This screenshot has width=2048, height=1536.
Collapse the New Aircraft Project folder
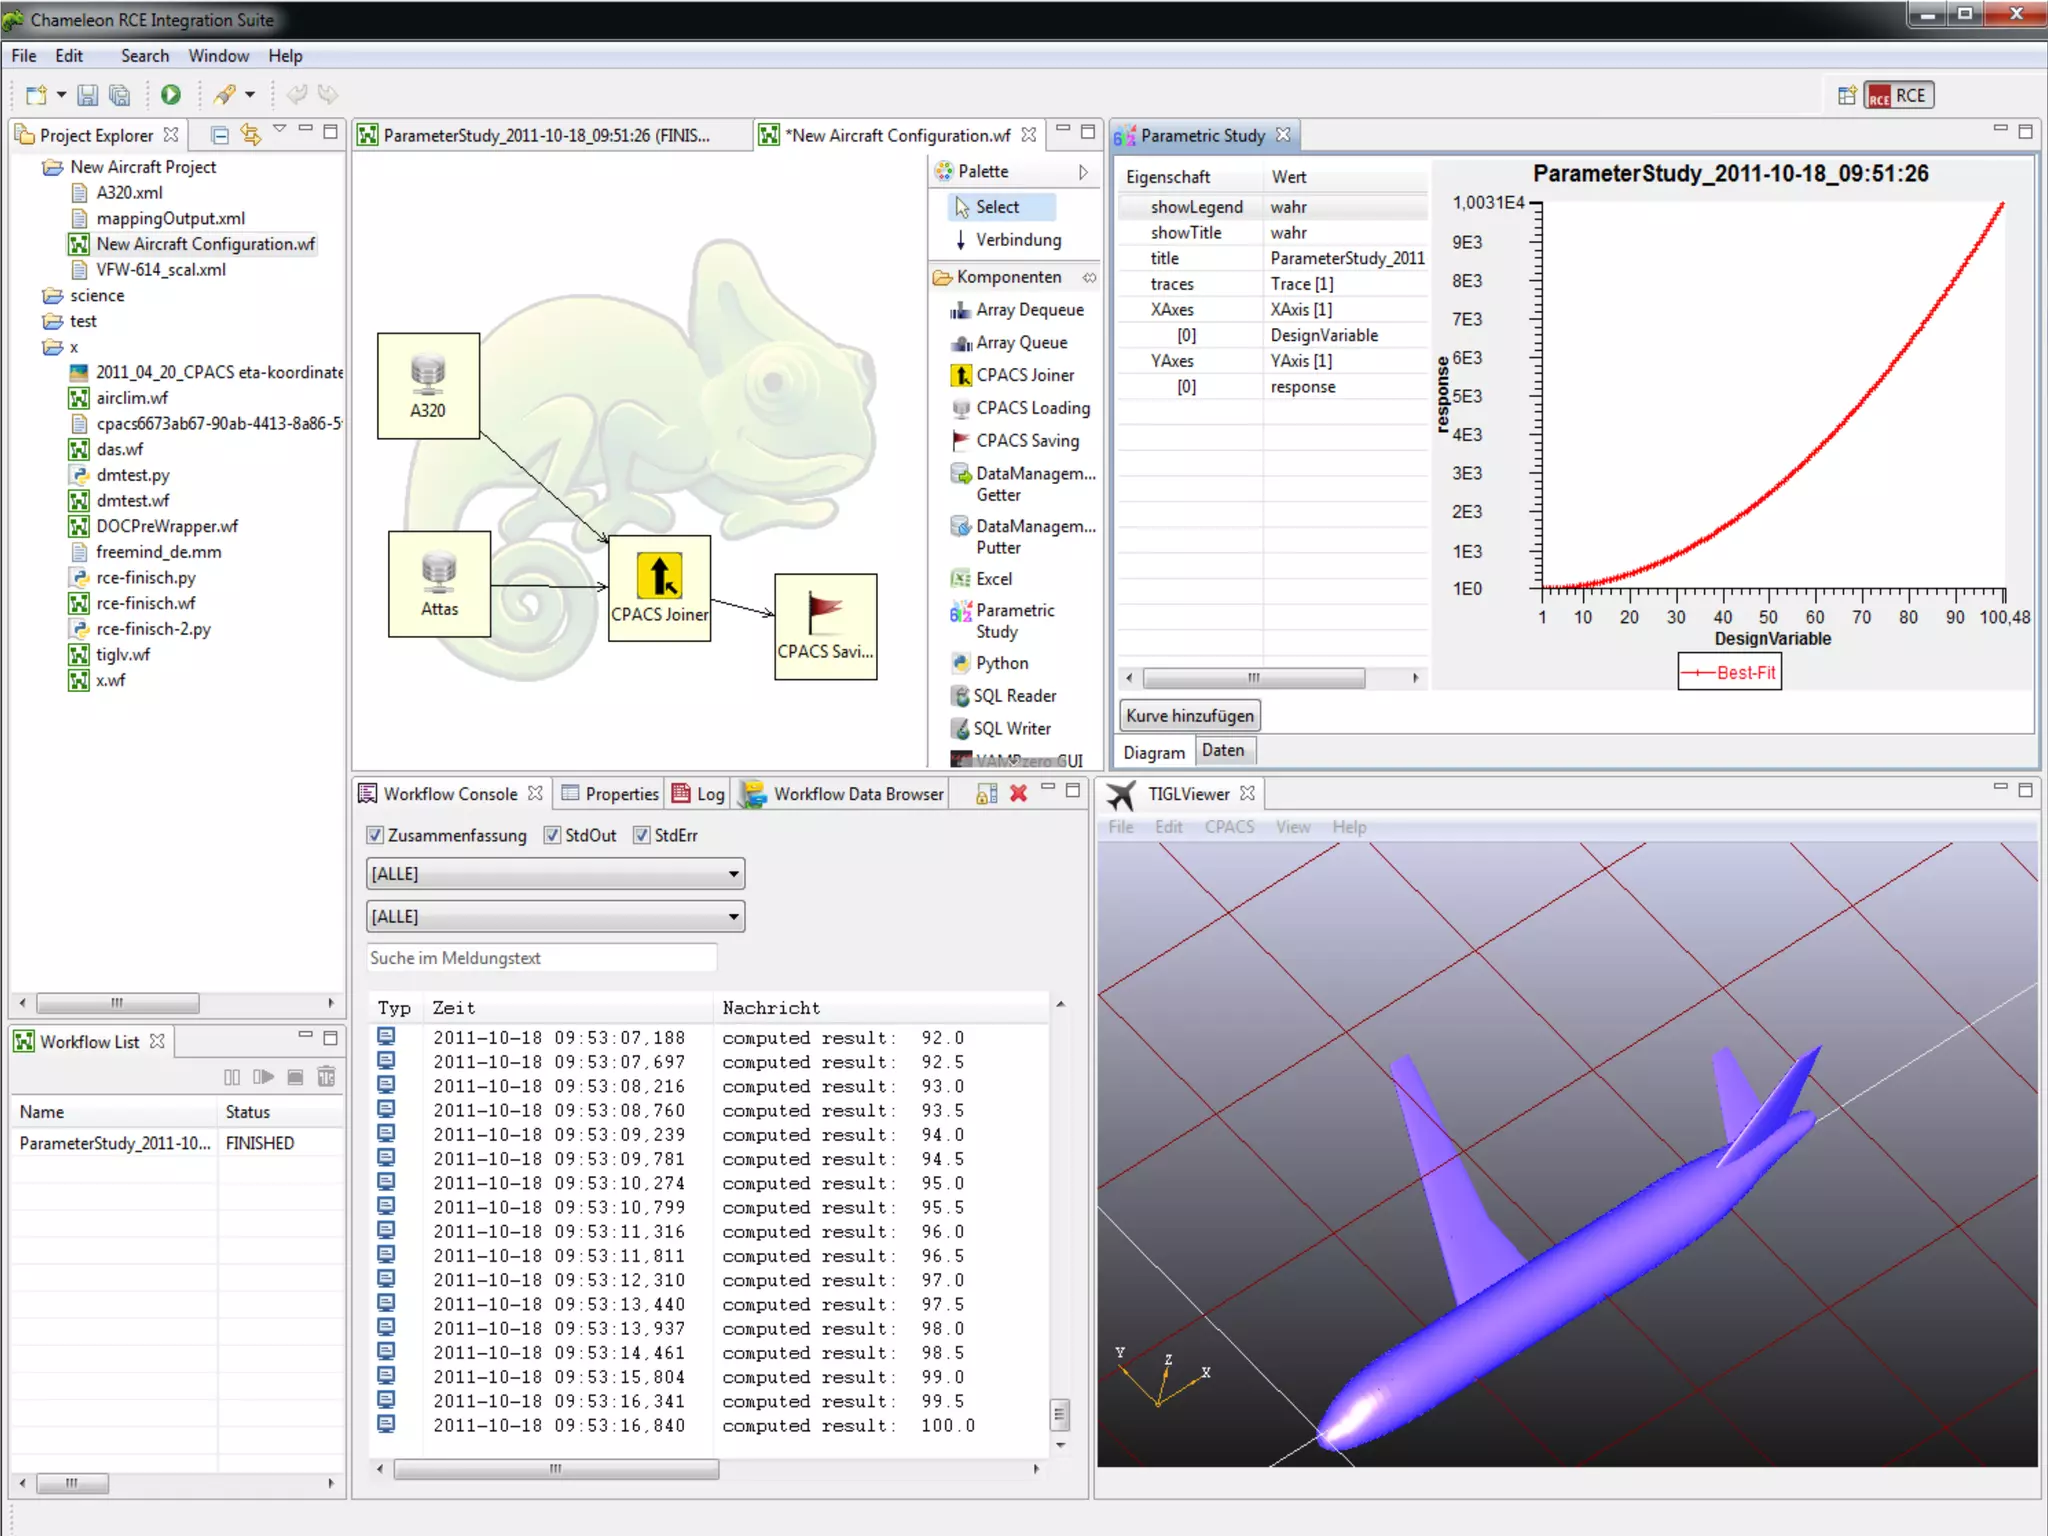tap(53, 167)
